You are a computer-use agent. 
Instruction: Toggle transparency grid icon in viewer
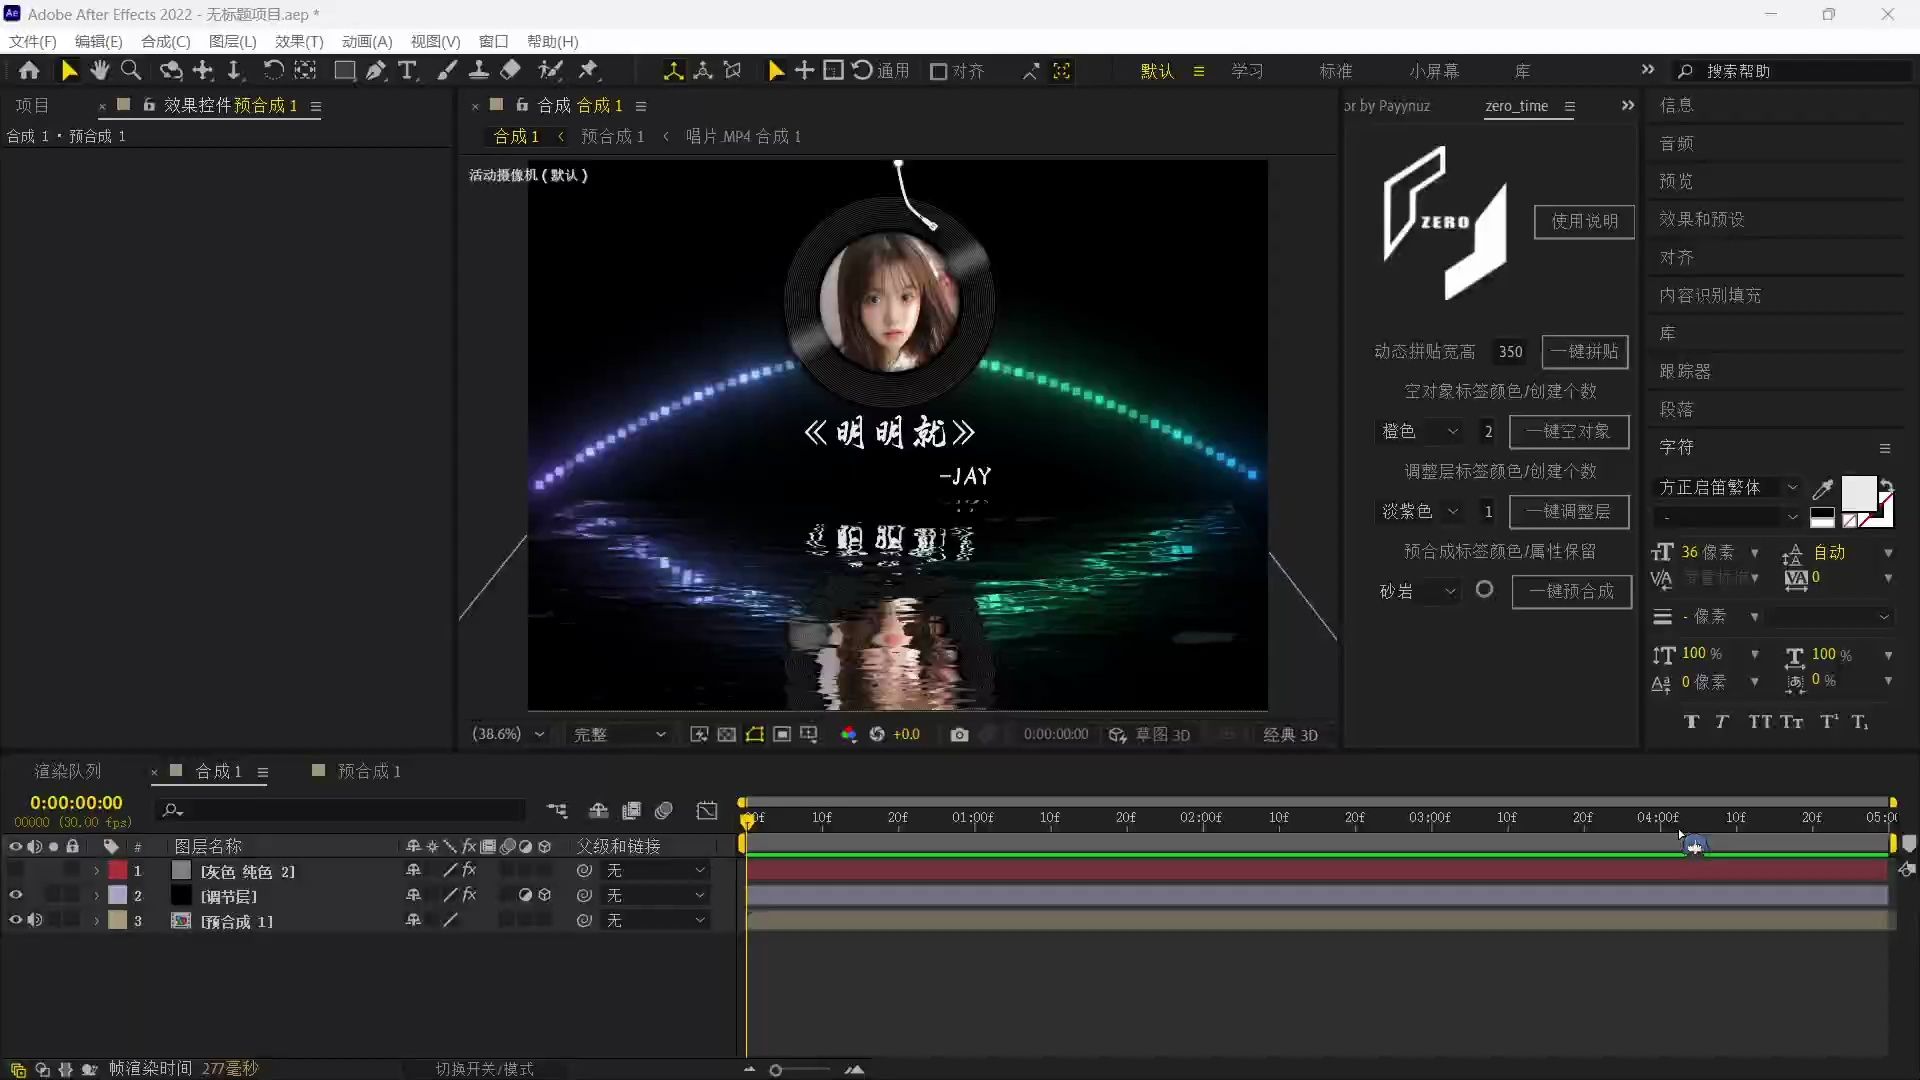click(727, 735)
